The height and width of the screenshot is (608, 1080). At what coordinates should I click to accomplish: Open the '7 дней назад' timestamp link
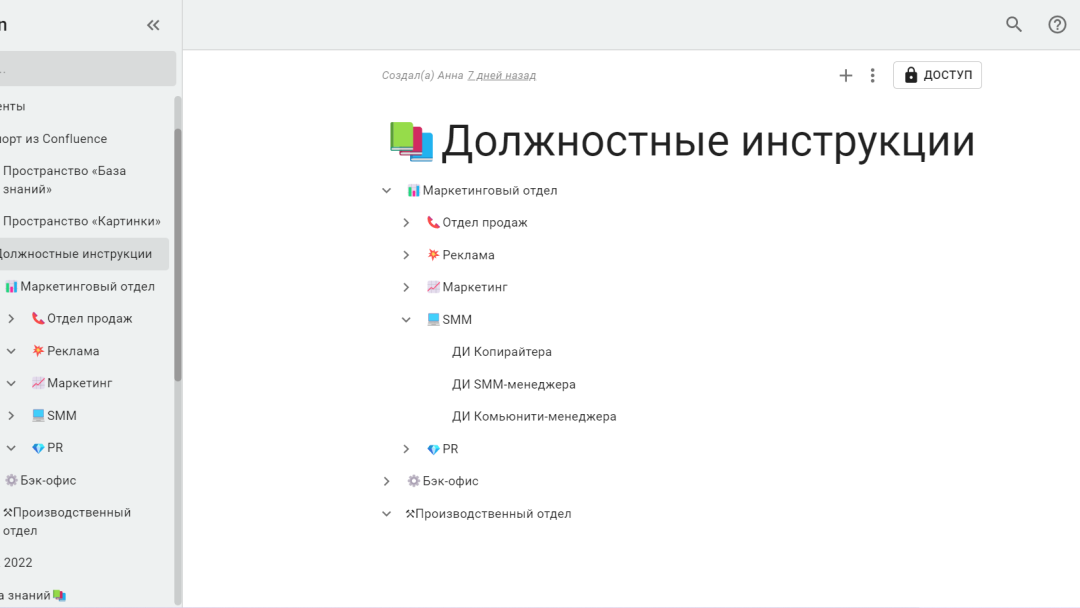(x=501, y=75)
